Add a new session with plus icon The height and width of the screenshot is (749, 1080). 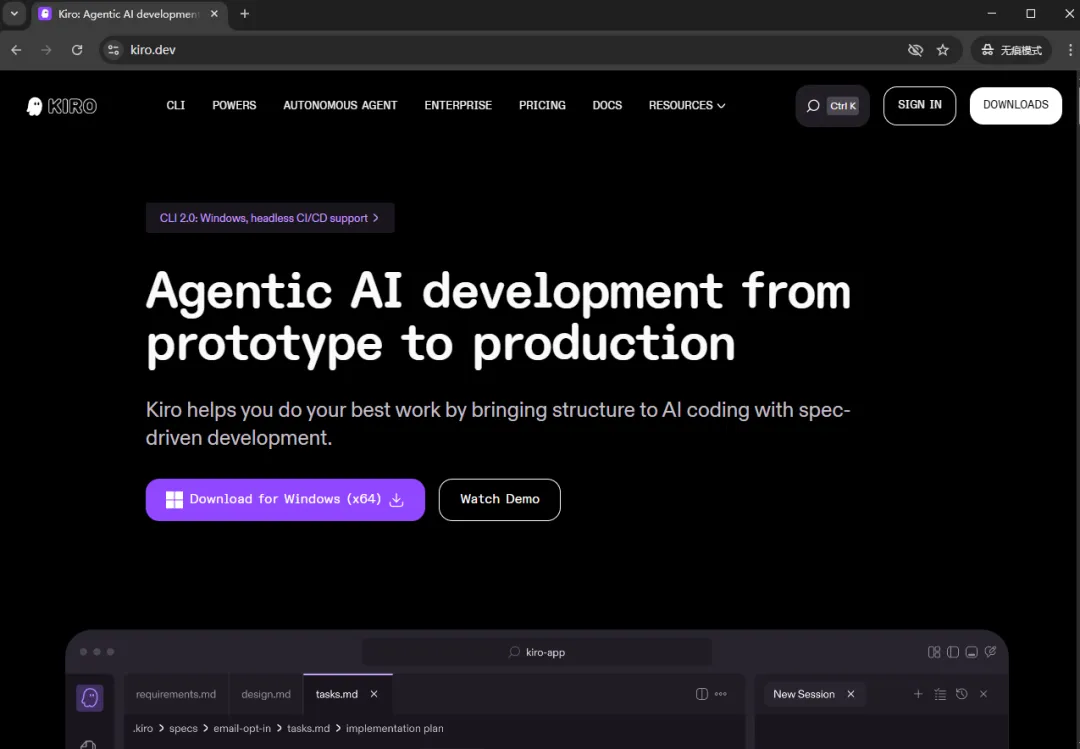(918, 694)
